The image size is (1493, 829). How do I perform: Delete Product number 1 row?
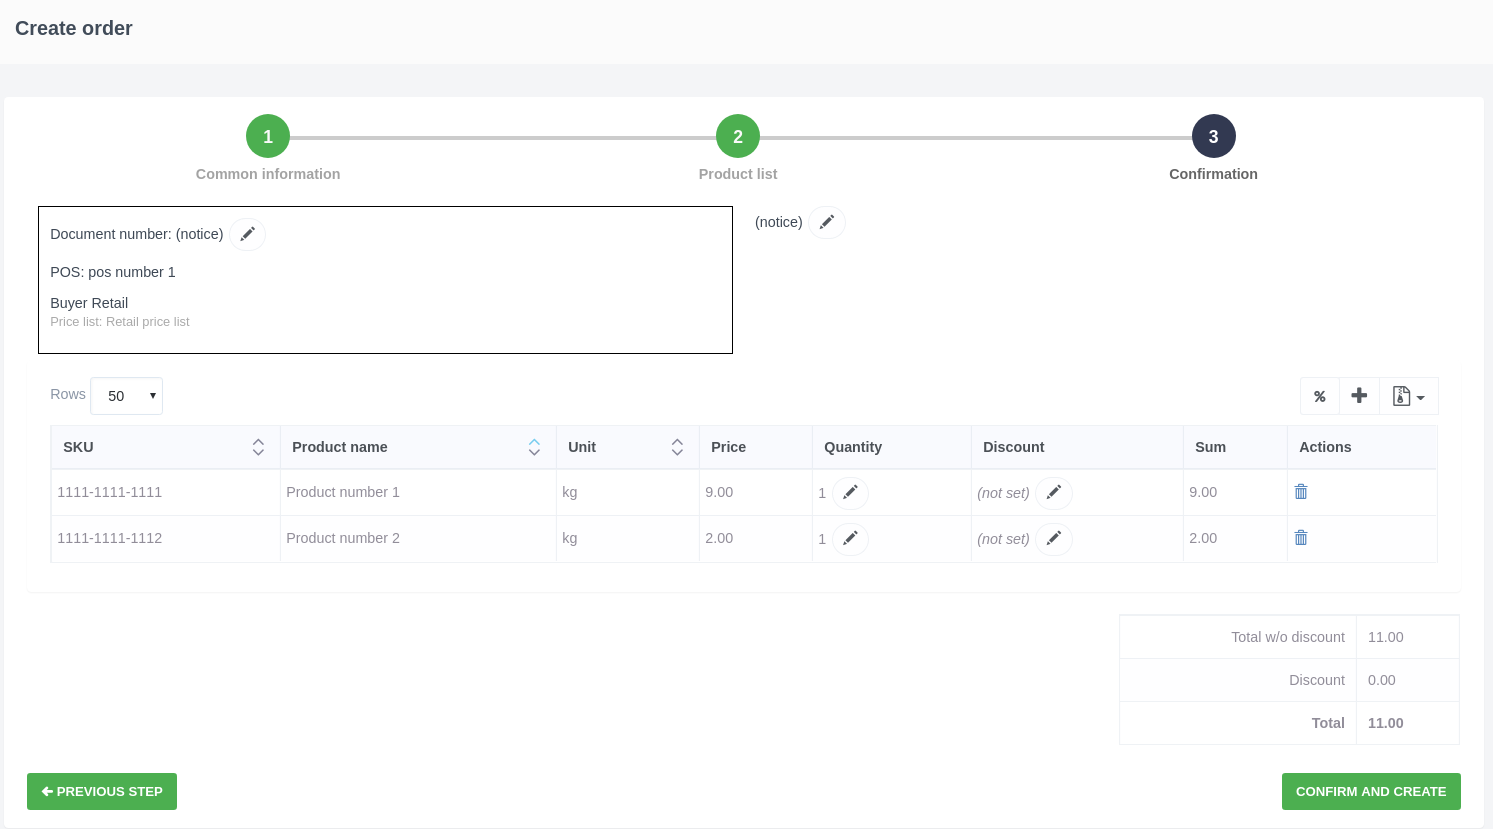click(x=1301, y=492)
